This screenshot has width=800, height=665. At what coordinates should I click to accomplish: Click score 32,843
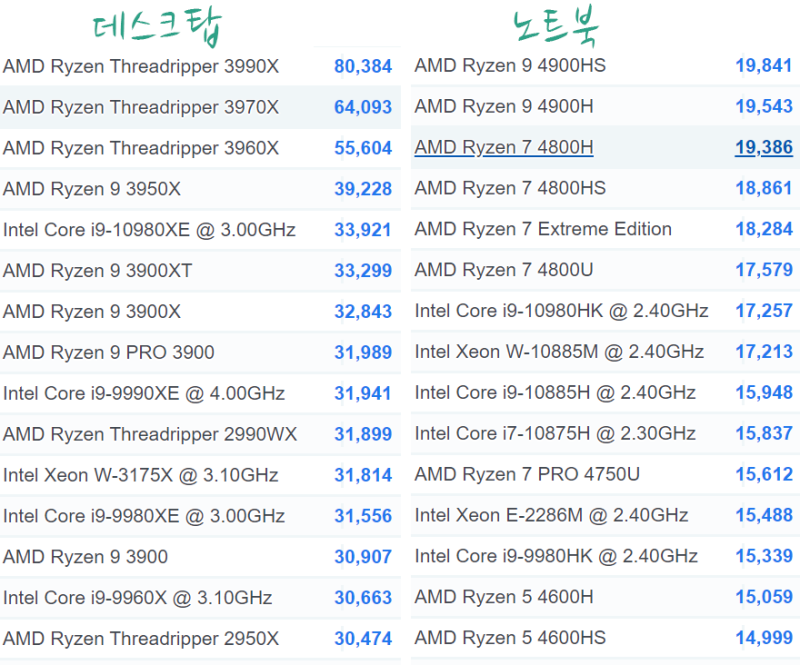point(363,311)
